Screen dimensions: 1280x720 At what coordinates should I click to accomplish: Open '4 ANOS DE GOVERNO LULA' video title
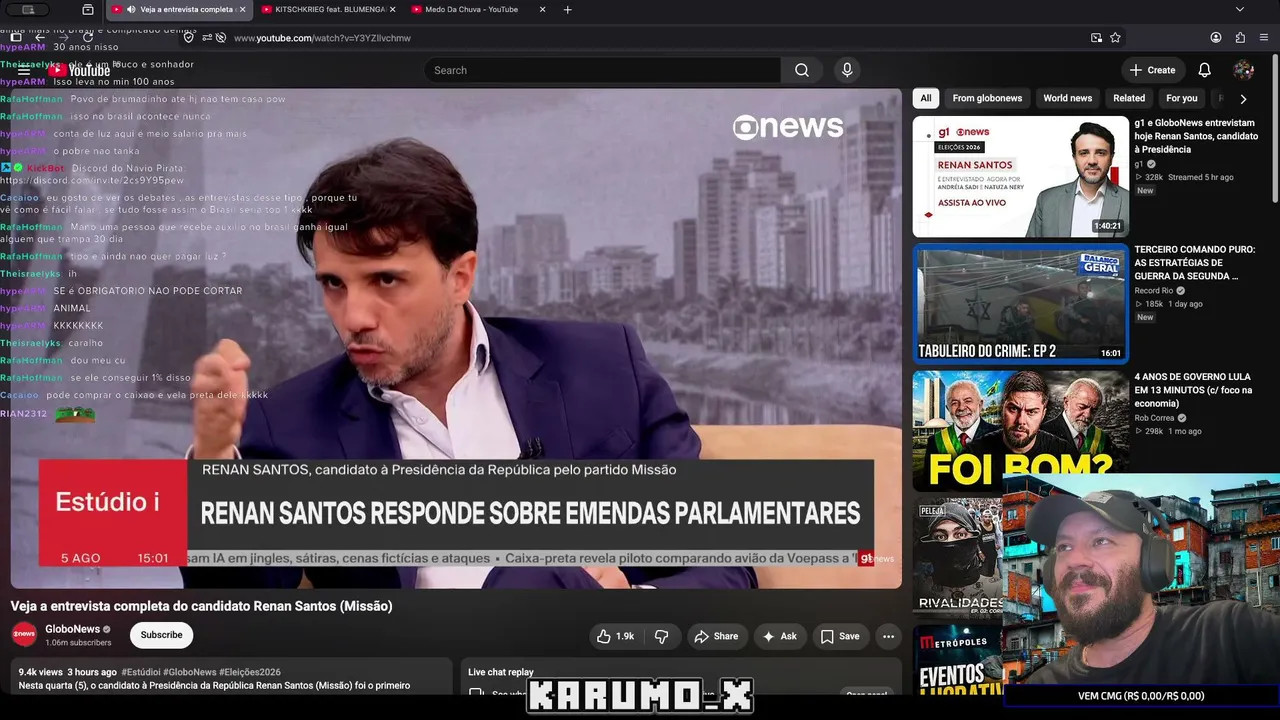click(1193, 390)
